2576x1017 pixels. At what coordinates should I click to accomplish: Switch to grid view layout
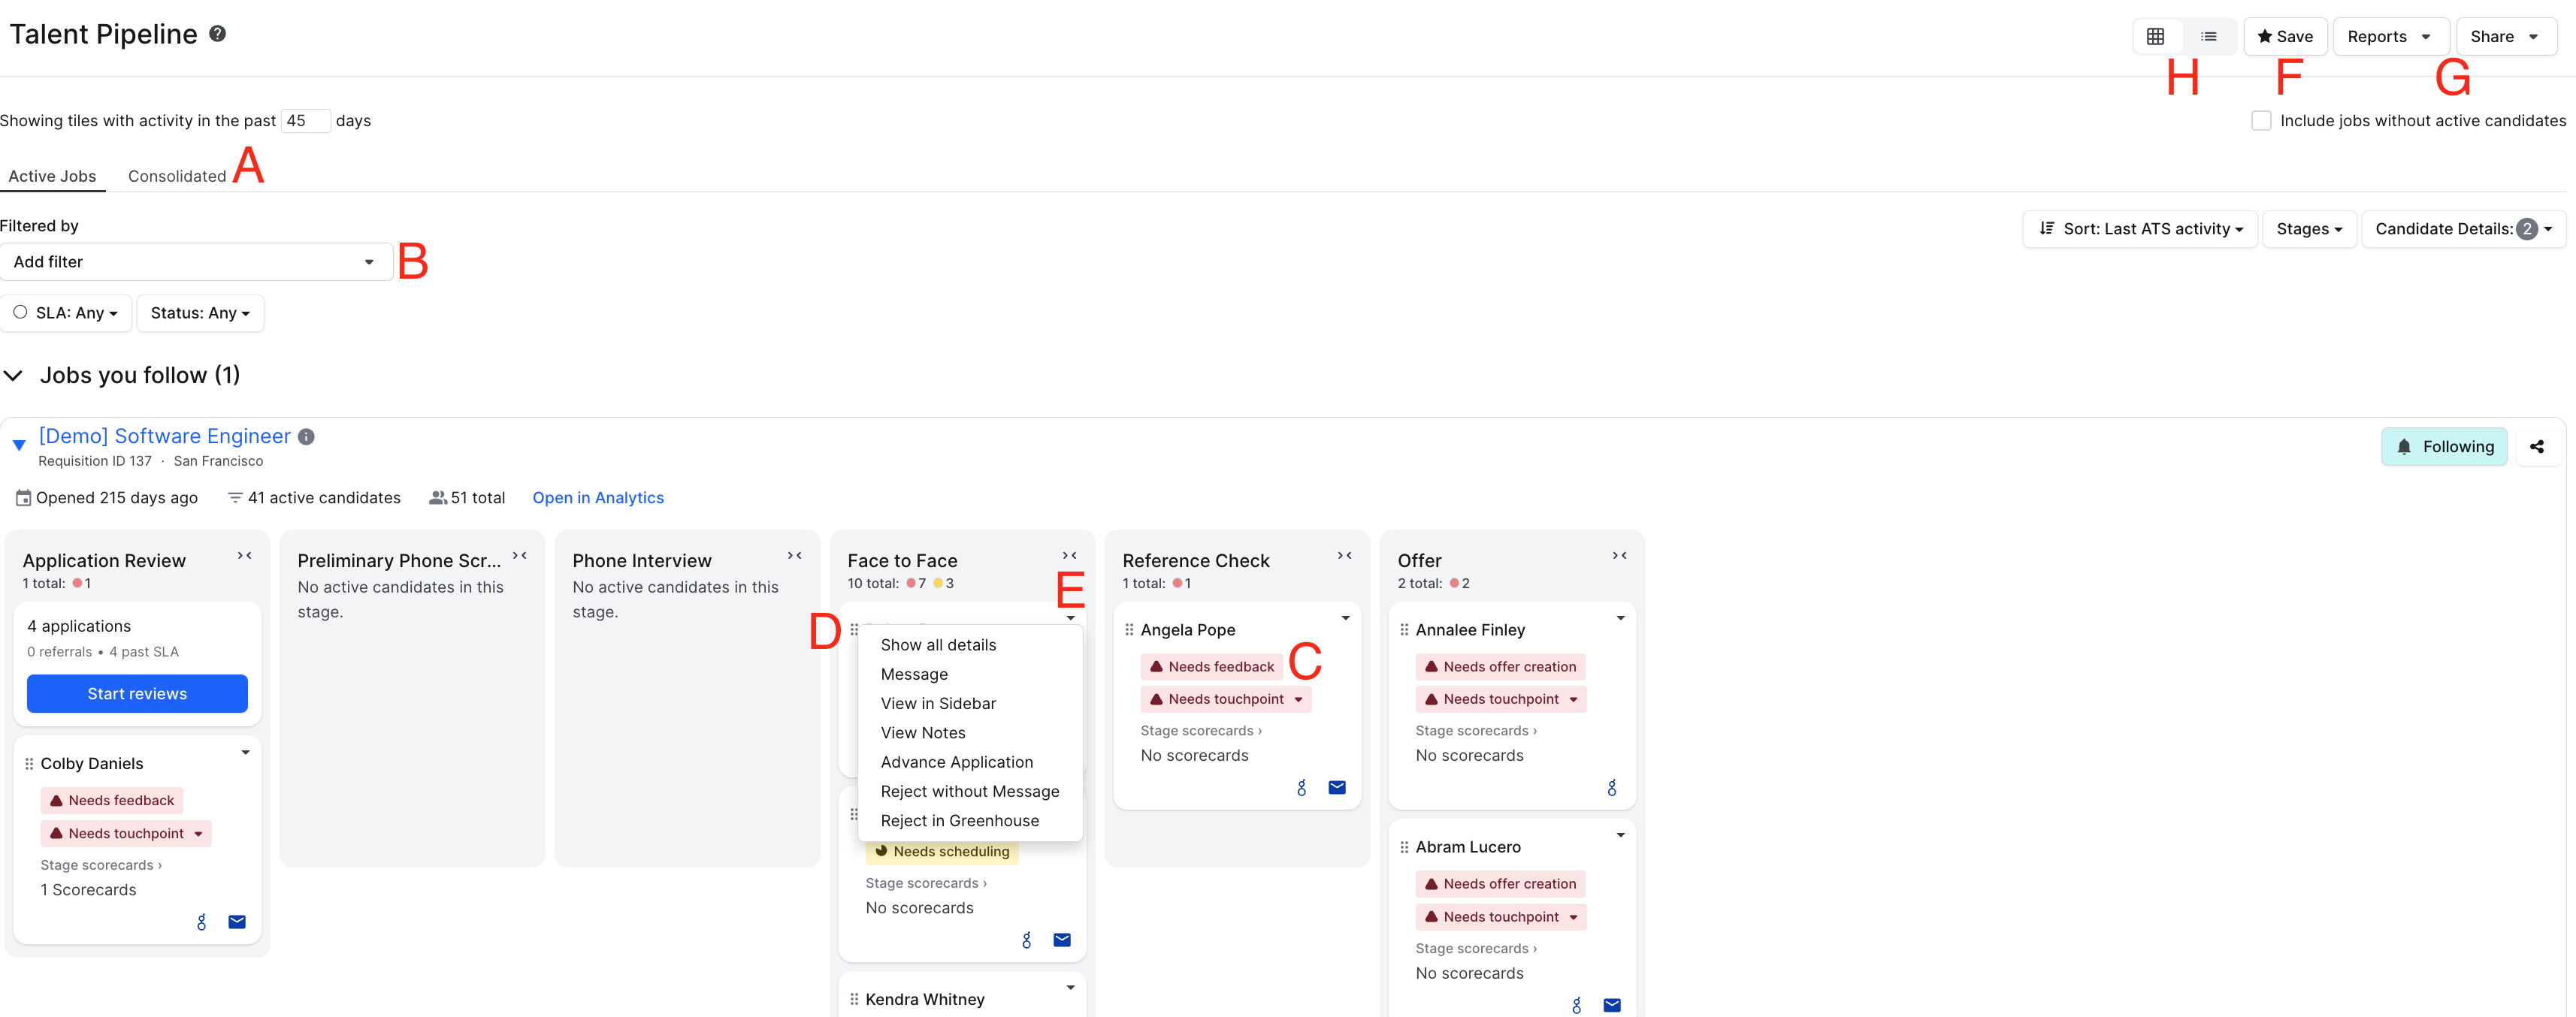coord(2155,37)
